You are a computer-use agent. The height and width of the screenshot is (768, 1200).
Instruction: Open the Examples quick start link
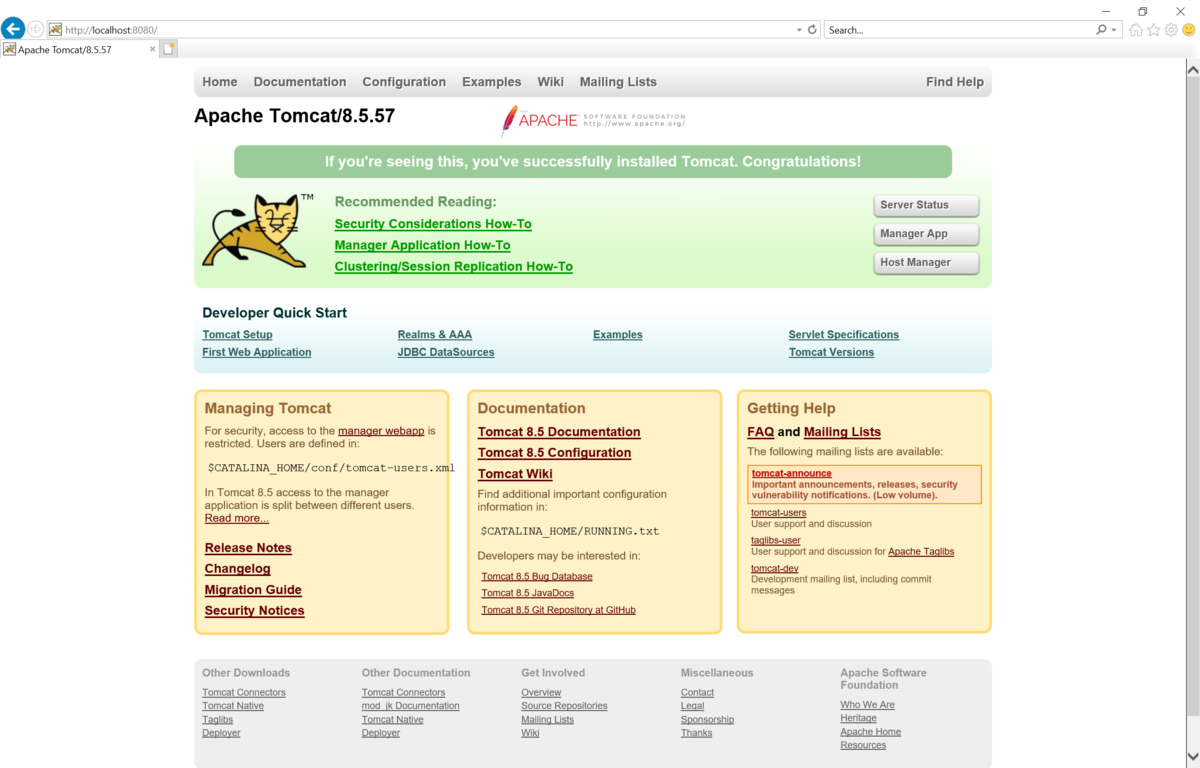tap(618, 335)
